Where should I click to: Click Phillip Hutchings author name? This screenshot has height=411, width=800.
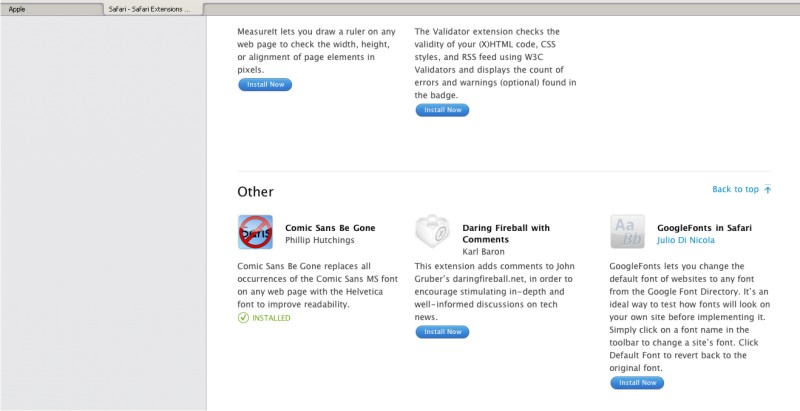[x=319, y=240]
